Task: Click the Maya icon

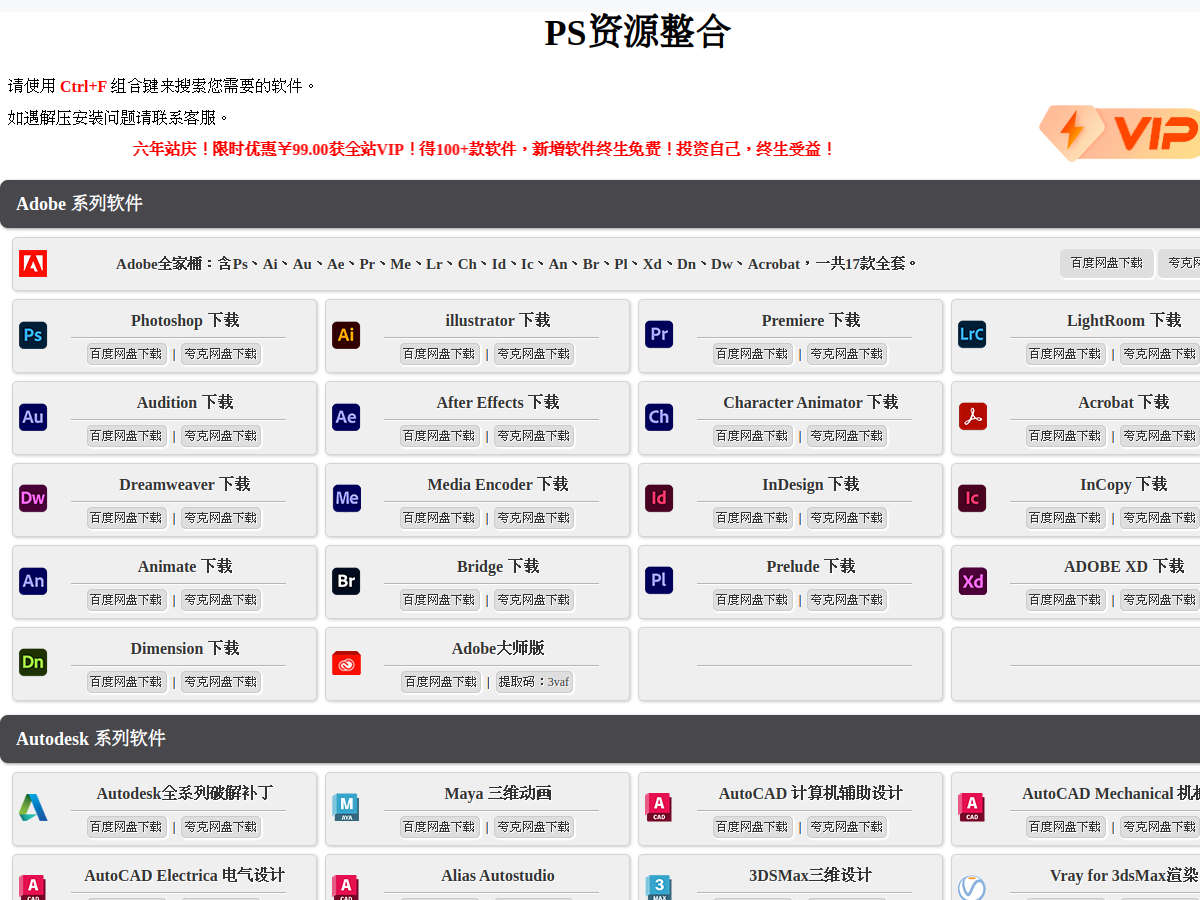Action: (346, 808)
